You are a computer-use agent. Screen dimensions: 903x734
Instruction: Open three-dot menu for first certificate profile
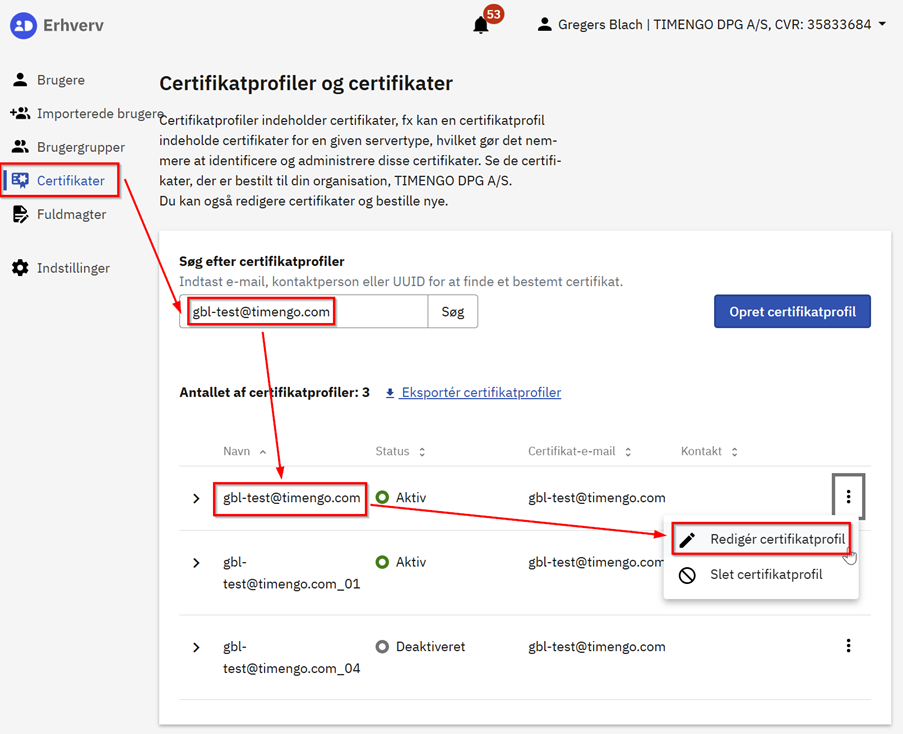click(x=848, y=497)
